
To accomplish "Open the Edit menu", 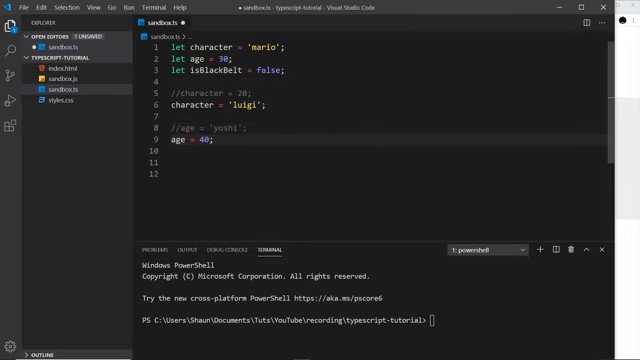I will pos(41,7).
